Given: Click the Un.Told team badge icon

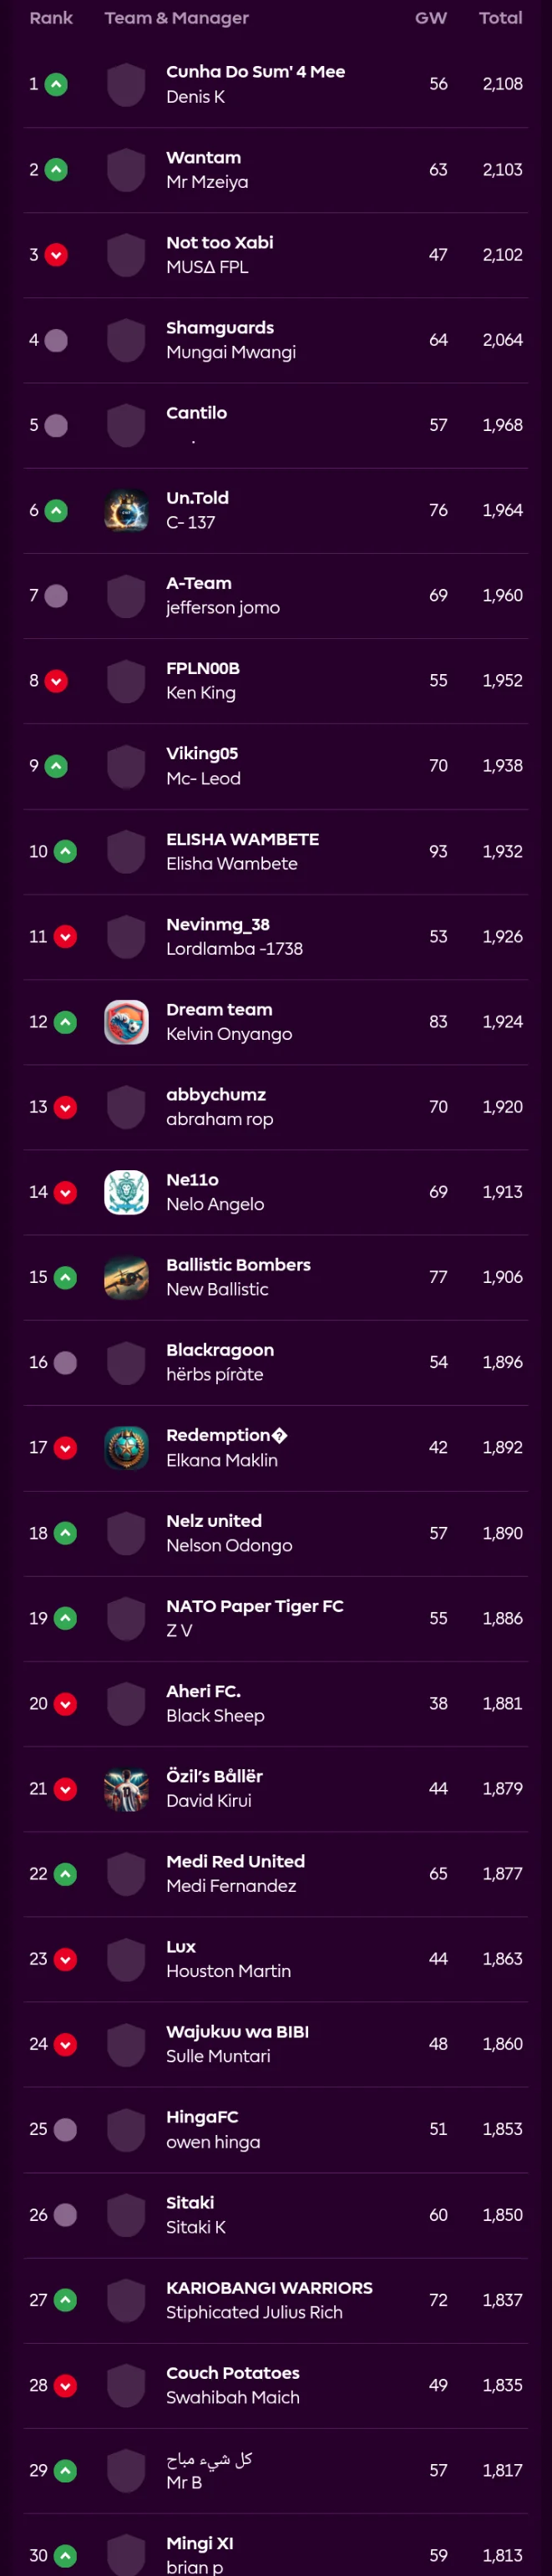Looking at the screenshot, I should [x=126, y=510].
